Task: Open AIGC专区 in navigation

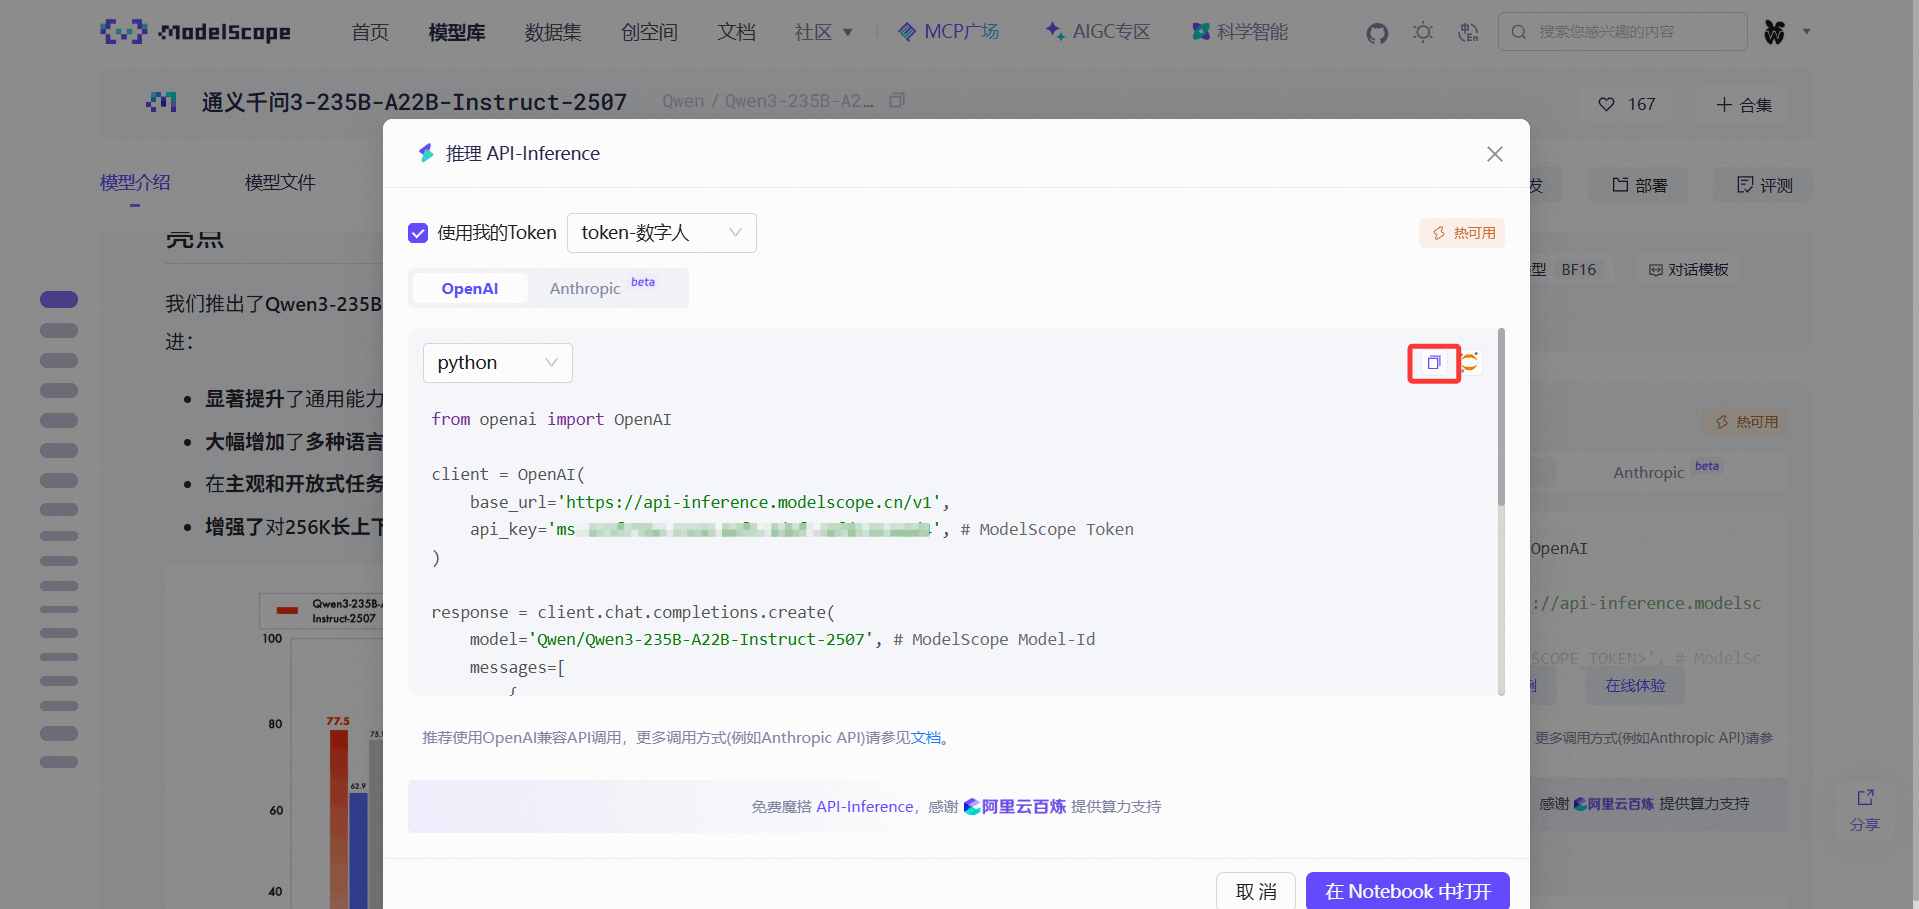Action: click(x=1098, y=32)
